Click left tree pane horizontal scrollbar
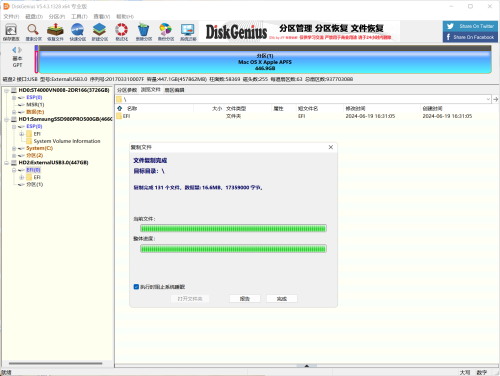500x376 pixels. [x=55, y=363]
